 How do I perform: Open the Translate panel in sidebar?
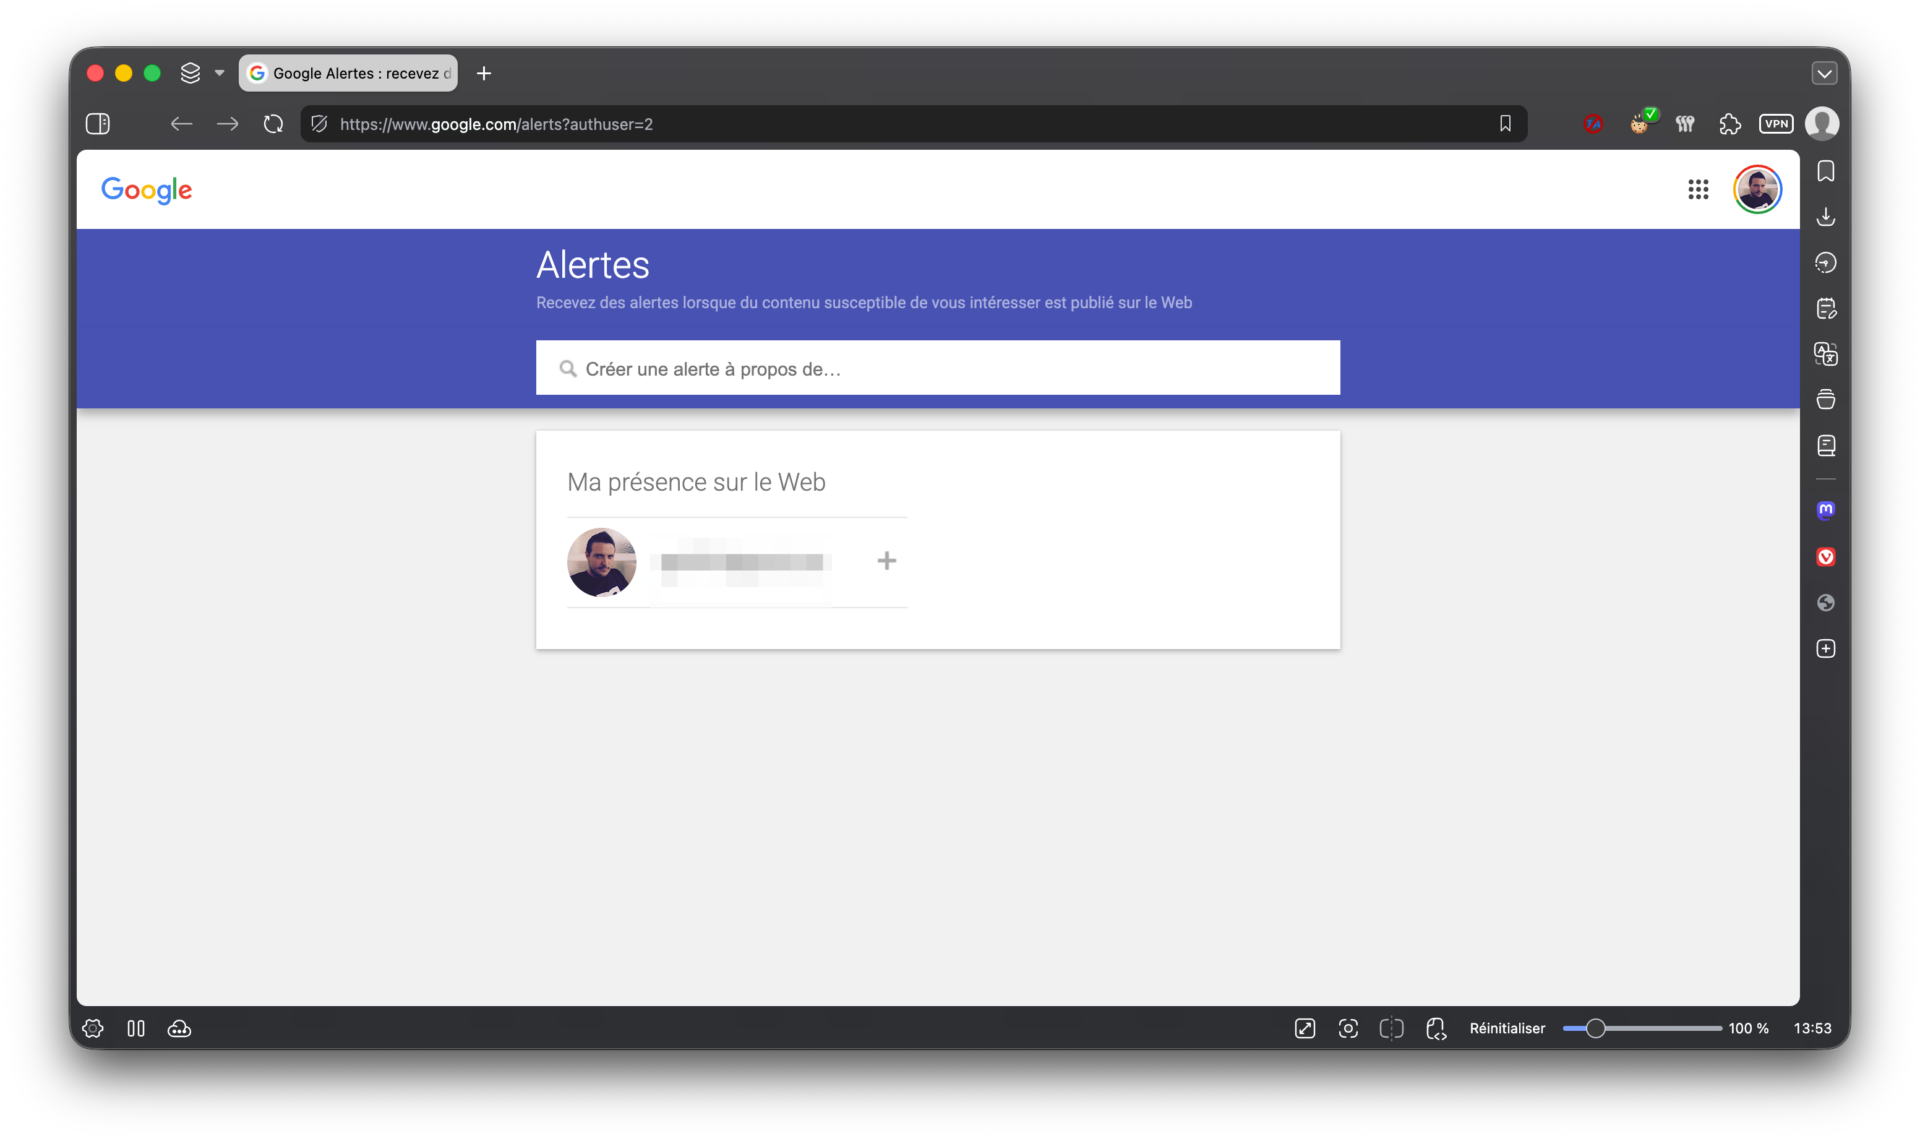pyautogui.click(x=1825, y=354)
